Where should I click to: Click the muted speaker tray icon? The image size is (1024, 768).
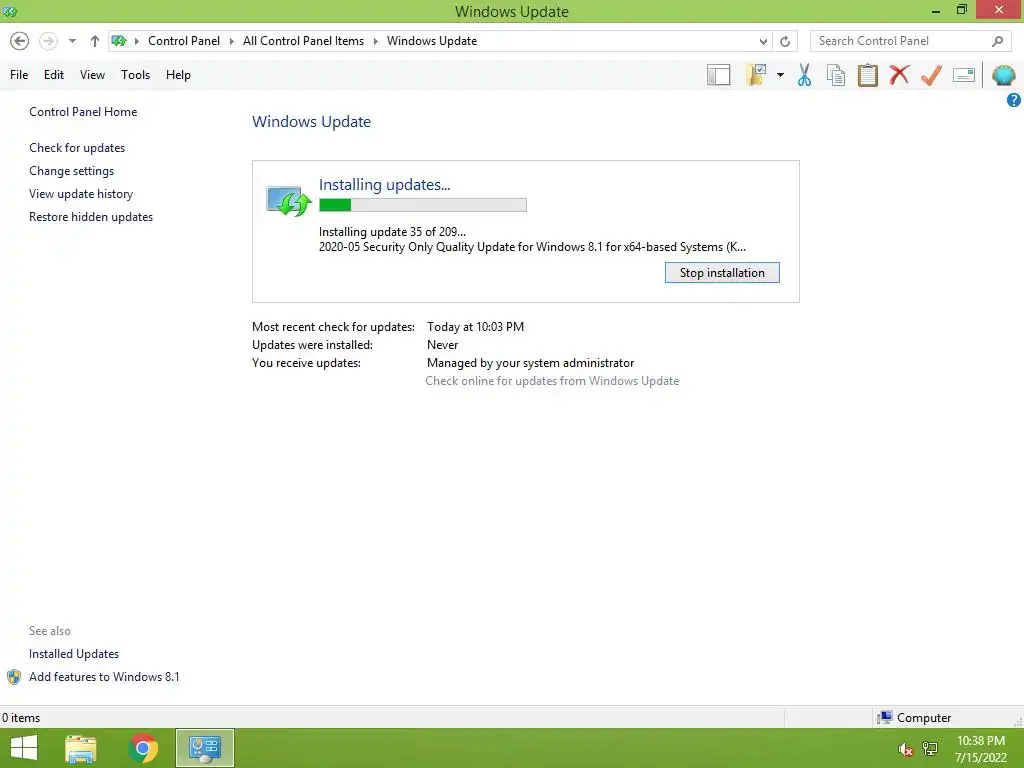pos(905,749)
